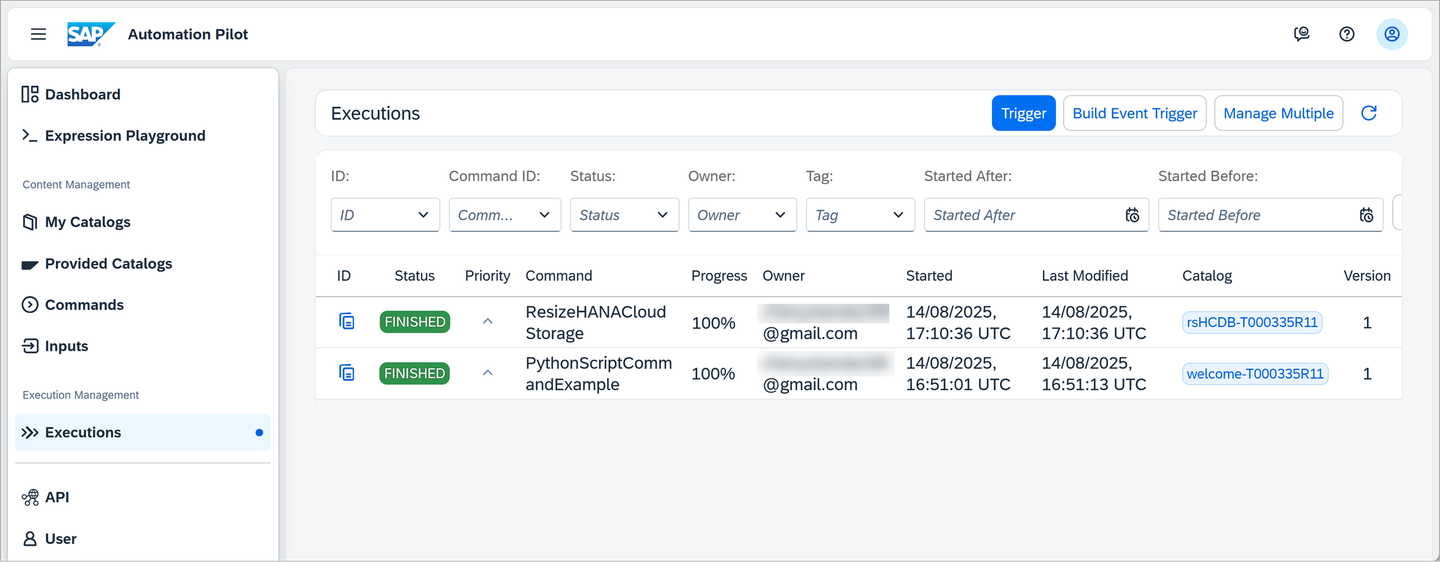Image resolution: width=1440 pixels, height=562 pixels.
Task: Open the help question mark icon
Action: coord(1347,34)
